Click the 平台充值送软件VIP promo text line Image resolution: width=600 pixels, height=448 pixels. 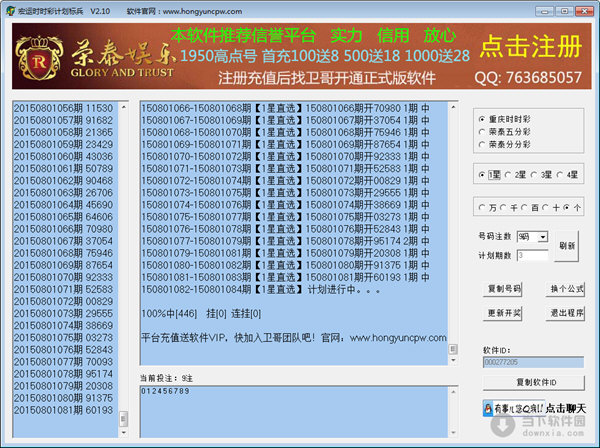pos(294,338)
